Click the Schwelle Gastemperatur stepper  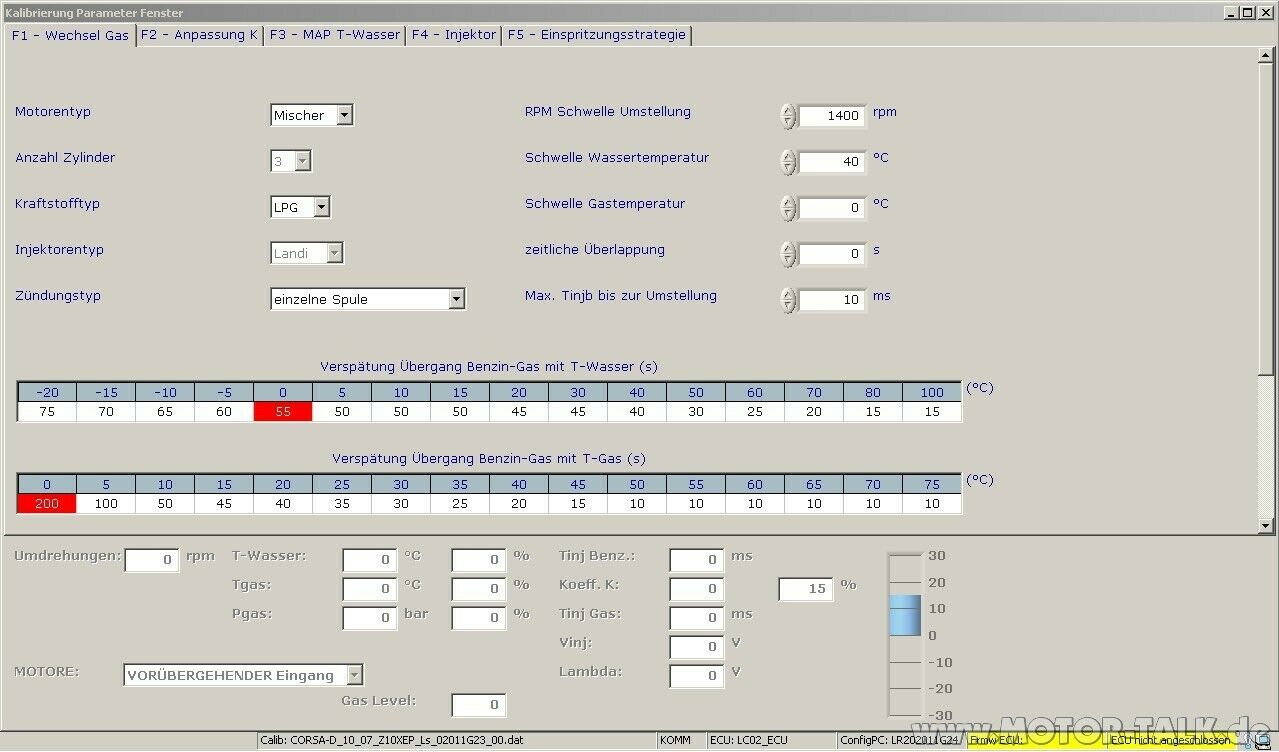coord(788,207)
